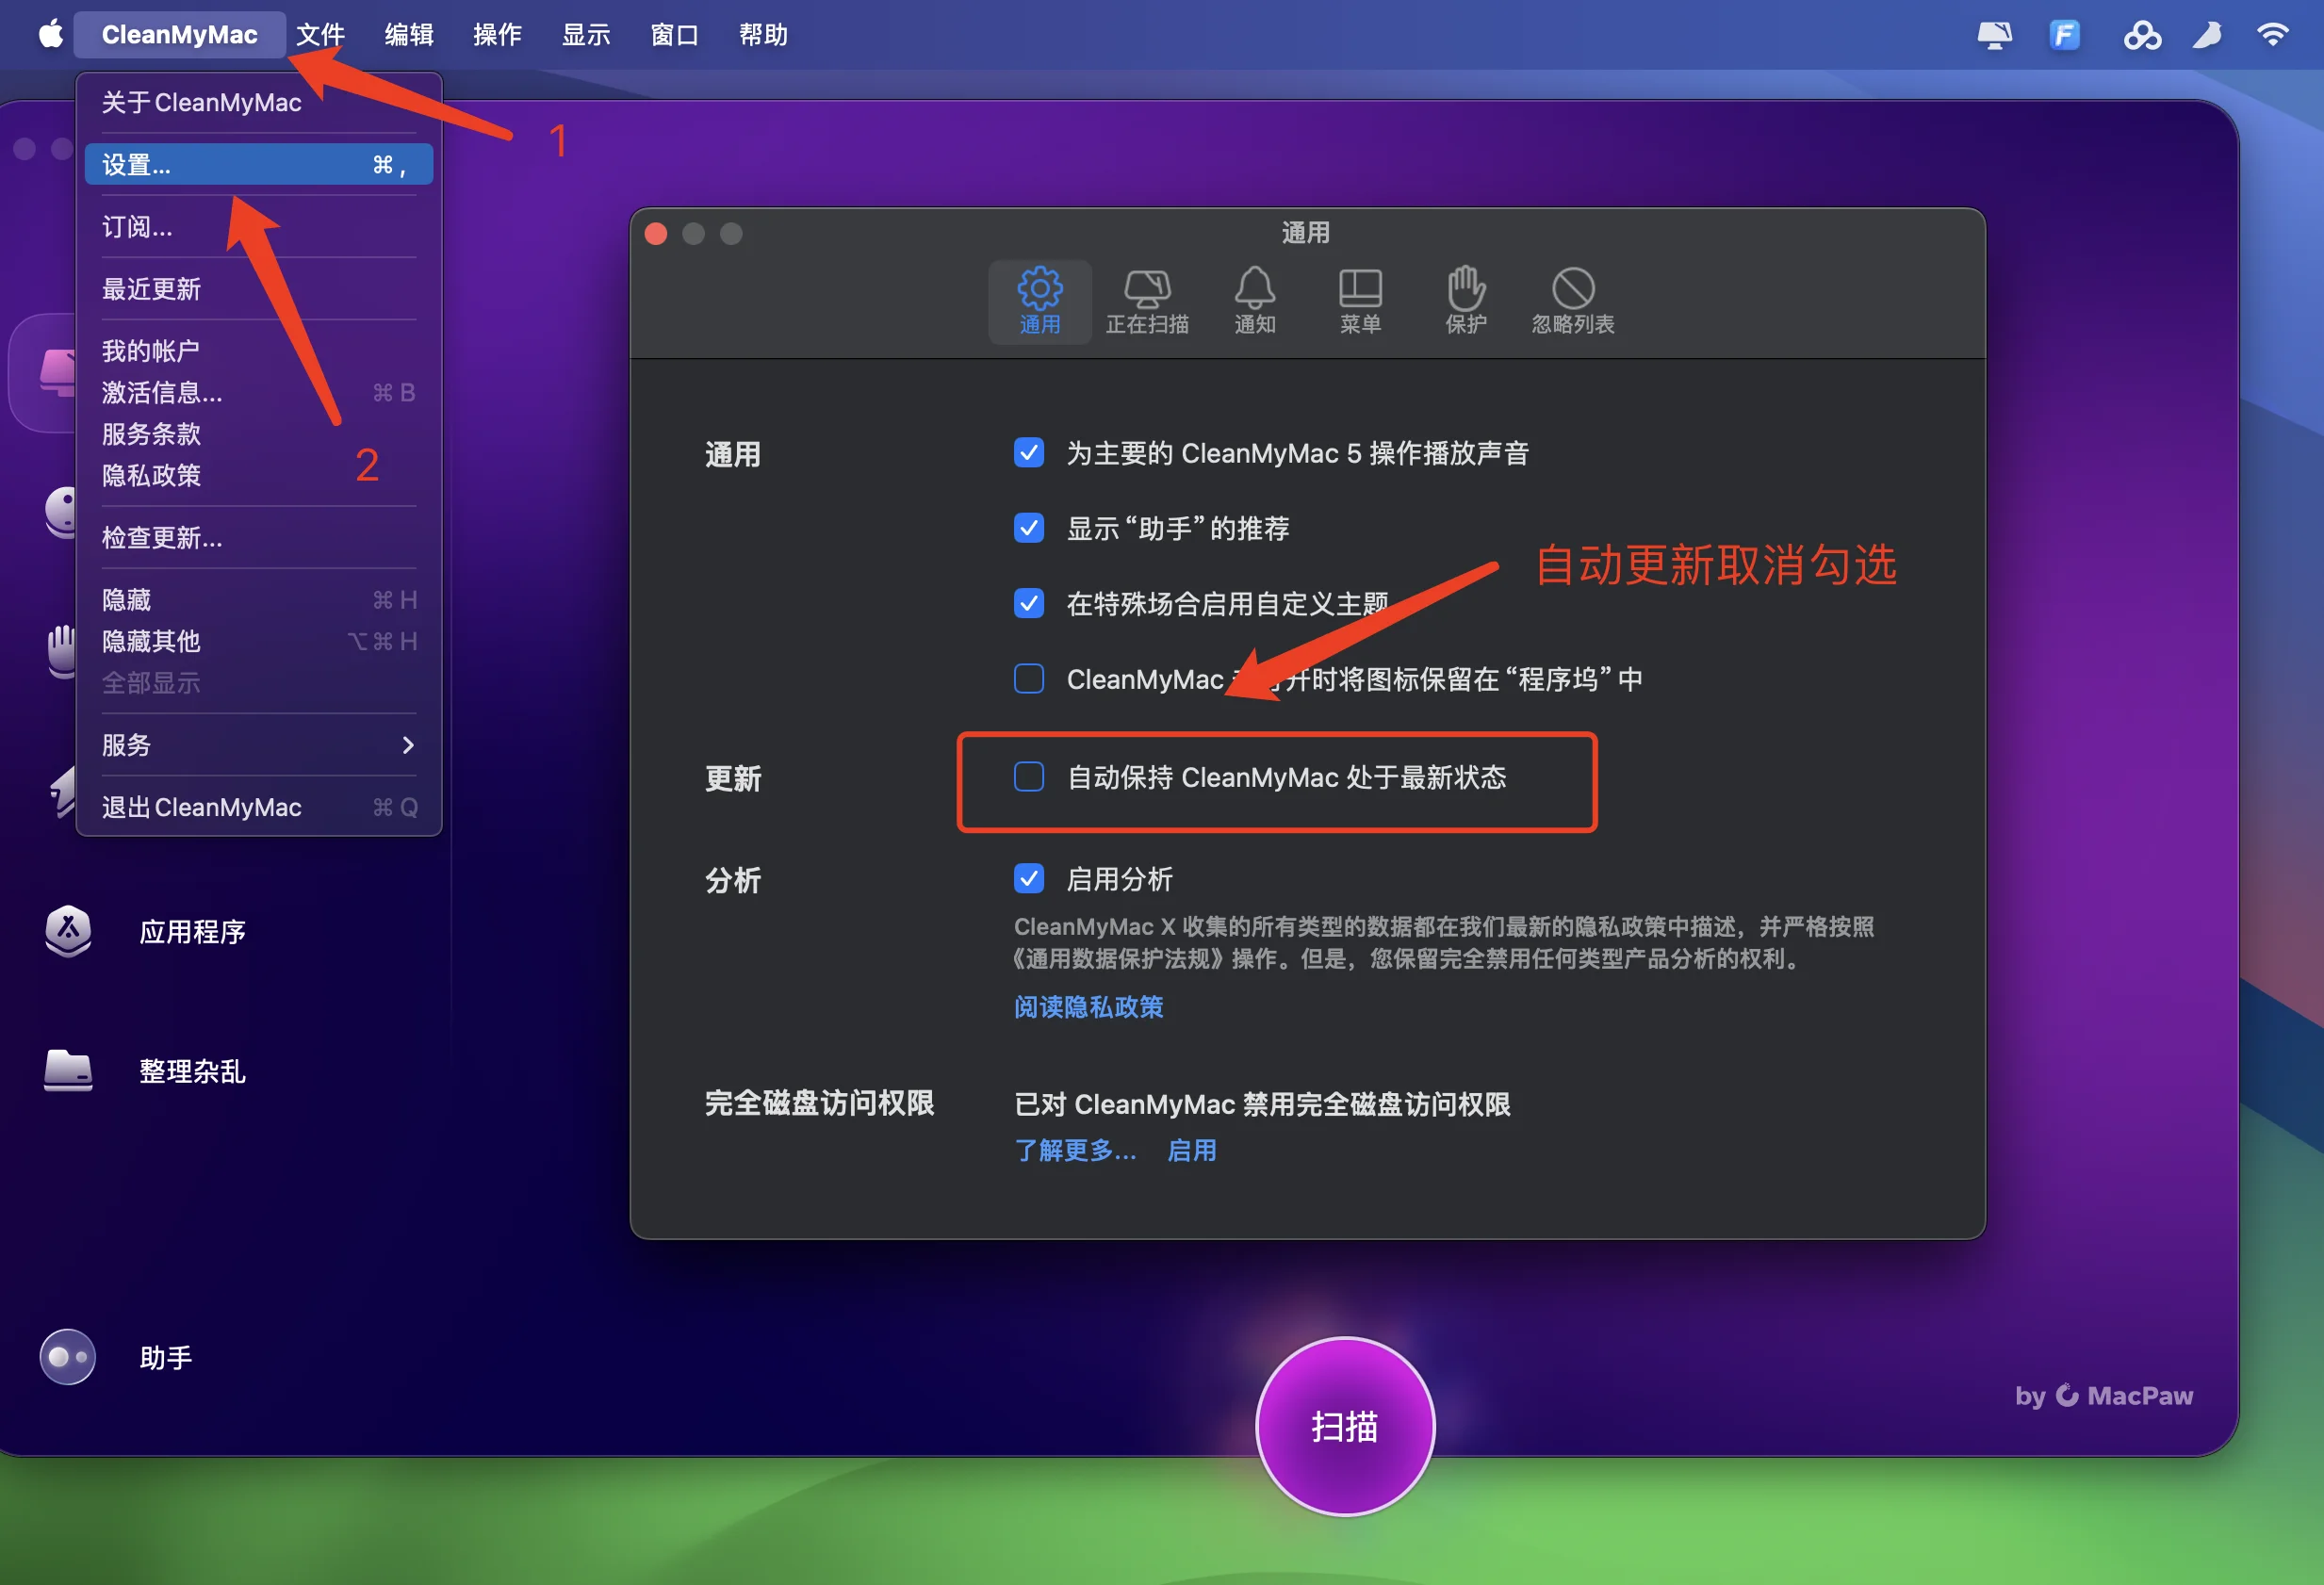The height and width of the screenshot is (1585, 2324).
Task: Open the Edit (编辑) menu
Action: [409, 35]
